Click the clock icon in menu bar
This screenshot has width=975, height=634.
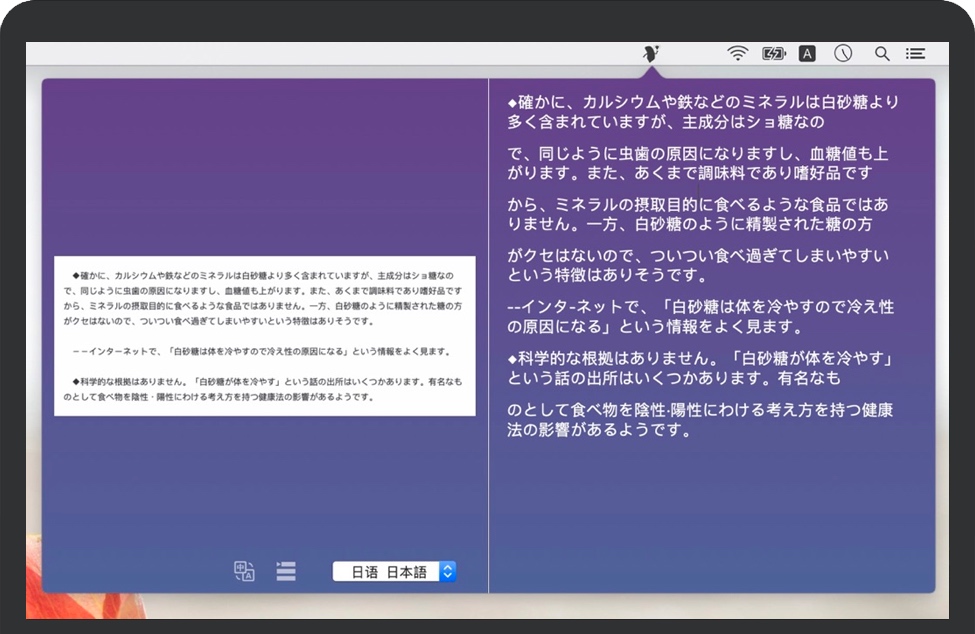tap(843, 54)
